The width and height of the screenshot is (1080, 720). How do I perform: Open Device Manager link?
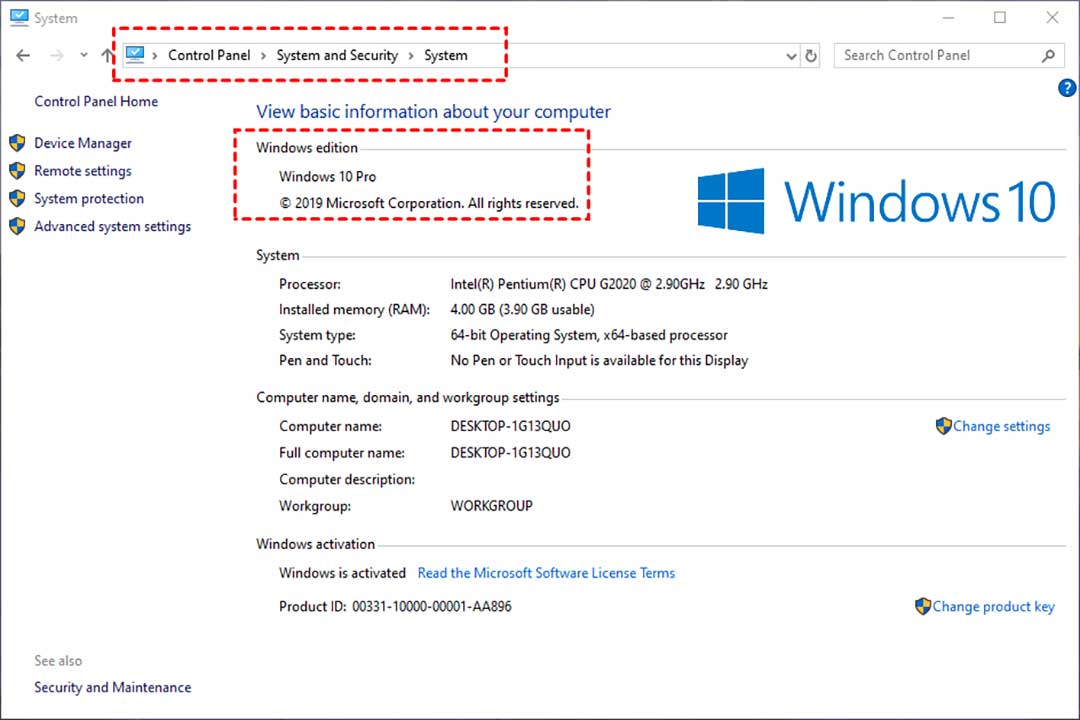(83, 143)
